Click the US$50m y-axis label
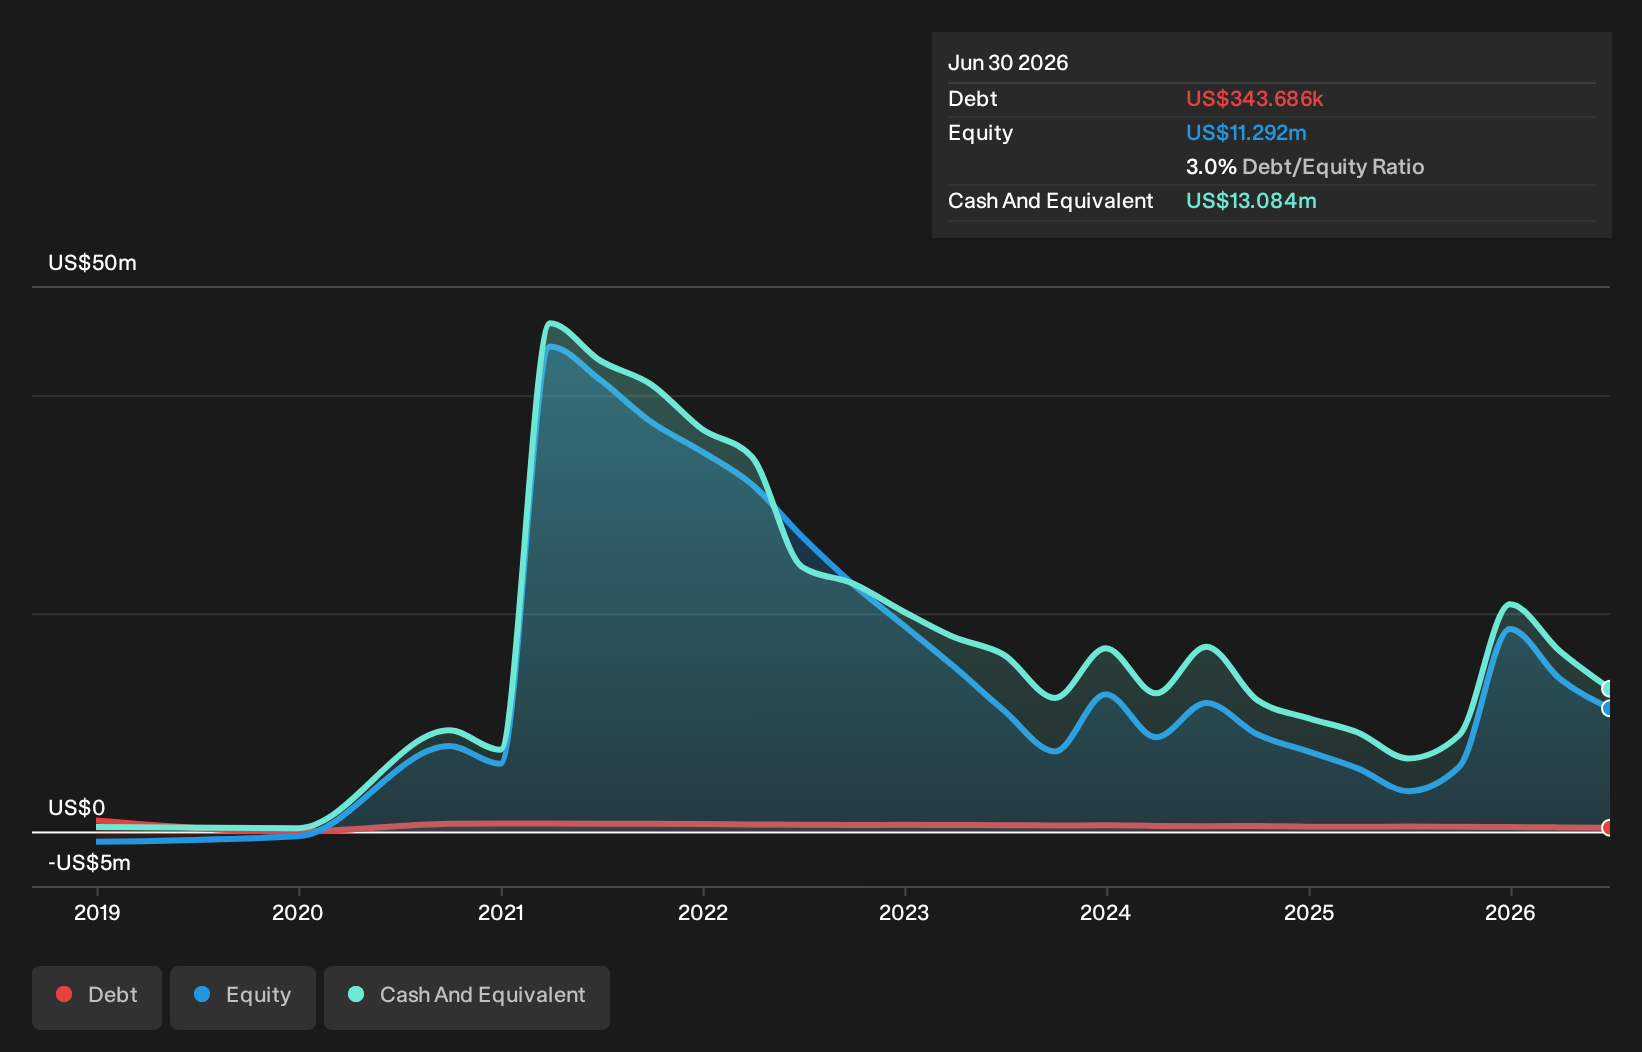Viewport: 1642px width, 1052px height. 93,263
